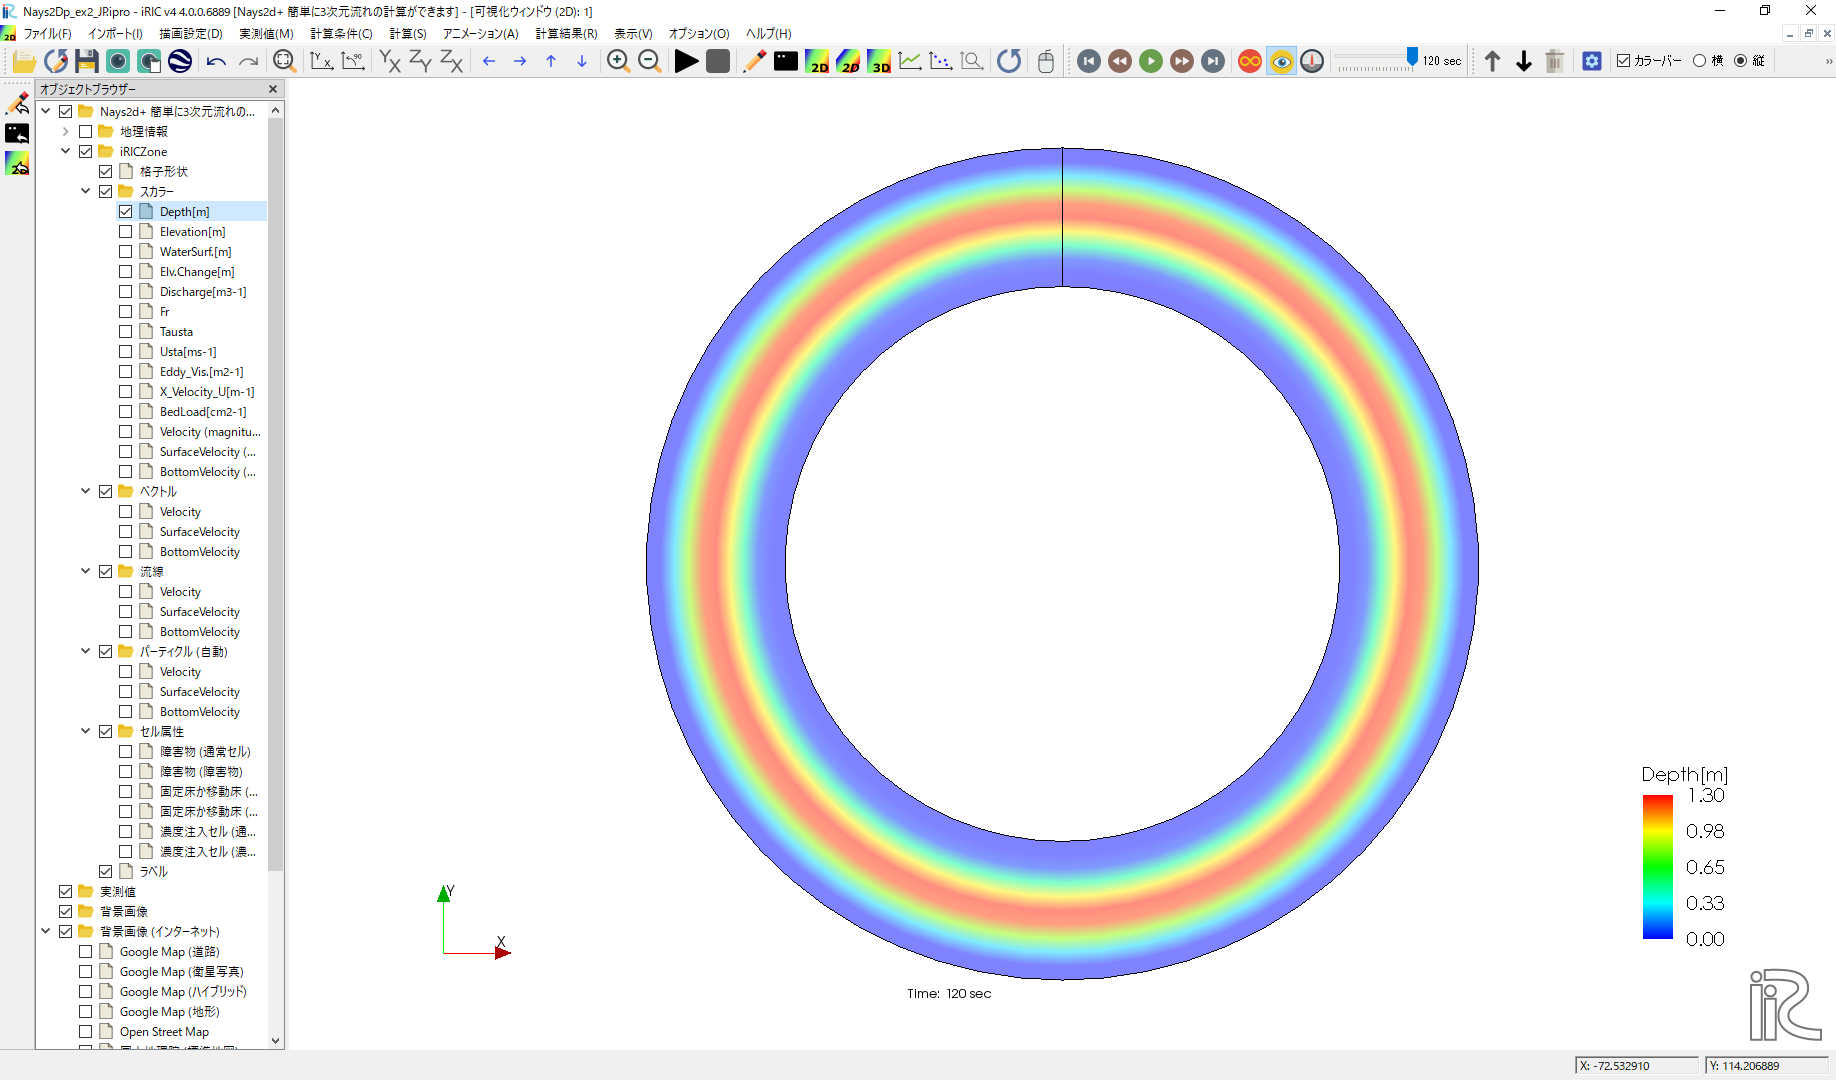
Task: Switch to the ZX plane view
Action: click(x=452, y=61)
